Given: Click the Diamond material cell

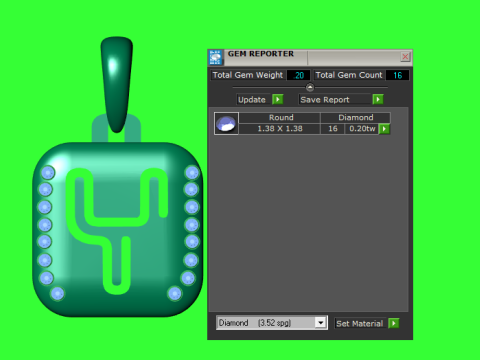Looking at the screenshot, I should (355, 118).
